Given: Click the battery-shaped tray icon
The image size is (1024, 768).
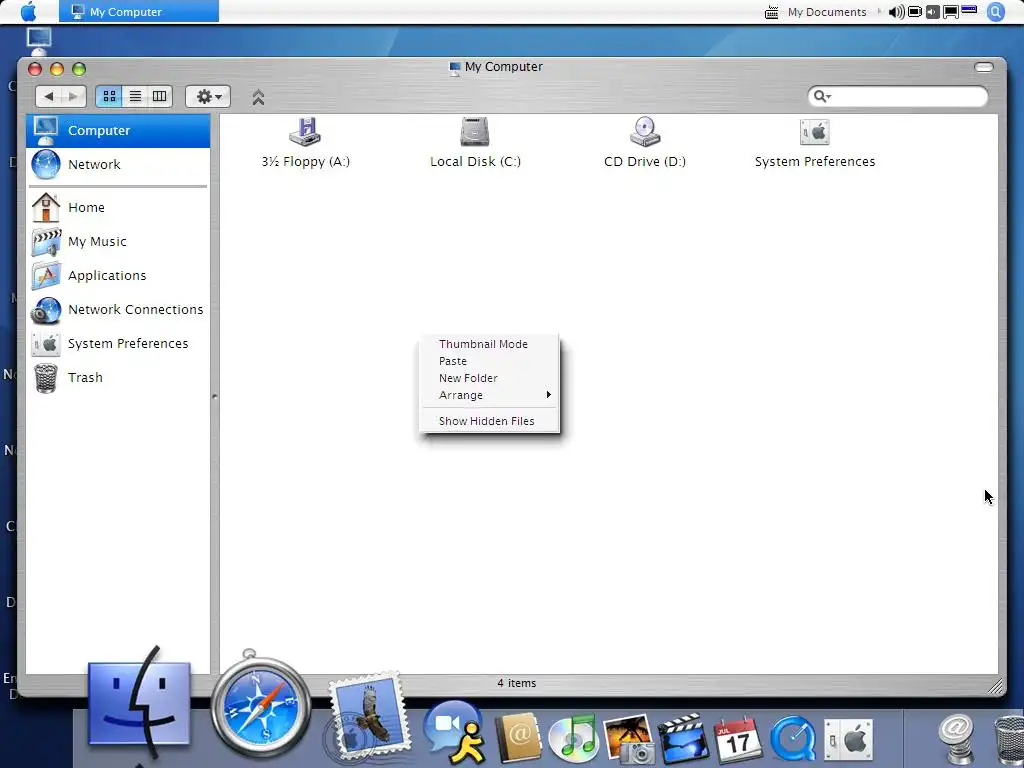Looking at the screenshot, I should tap(915, 12).
